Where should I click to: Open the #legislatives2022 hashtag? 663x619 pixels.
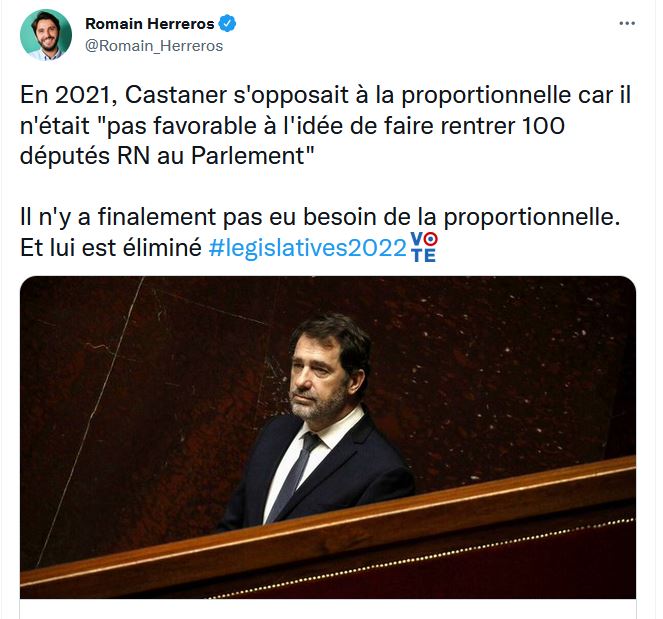[307, 248]
